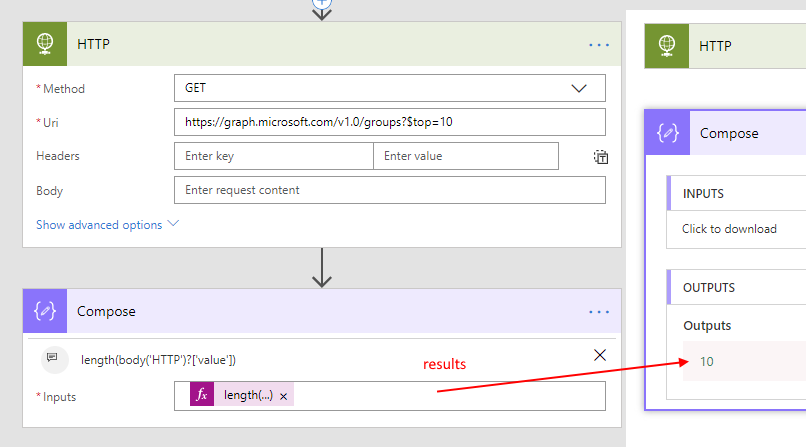Image resolution: width=806 pixels, height=447 pixels.
Task: Focus the Headers 'Enter value' field
Action: pos(465,156)
